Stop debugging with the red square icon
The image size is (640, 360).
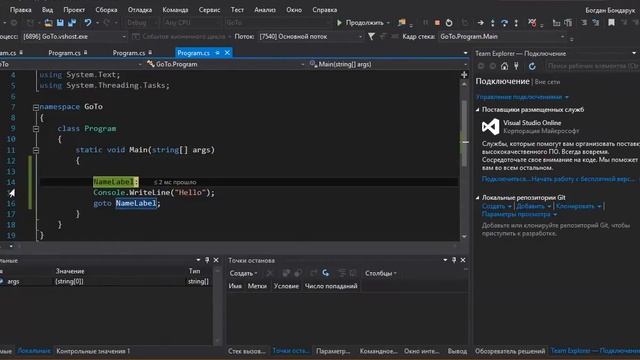[x=437, y=23]
